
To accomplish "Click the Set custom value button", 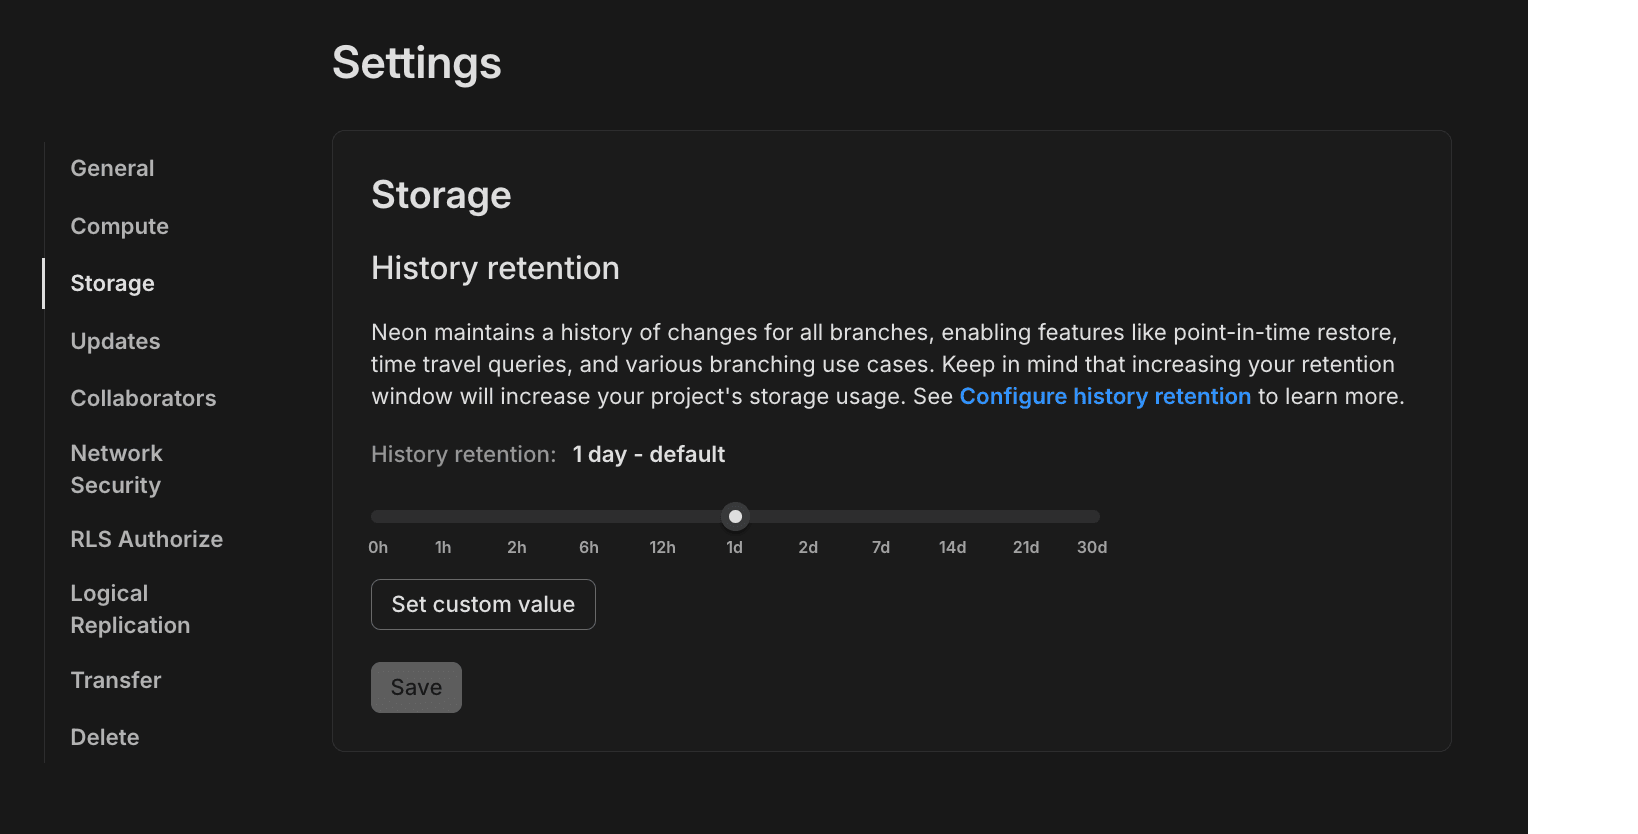I will pyautogui.click(x=483, y=604).
